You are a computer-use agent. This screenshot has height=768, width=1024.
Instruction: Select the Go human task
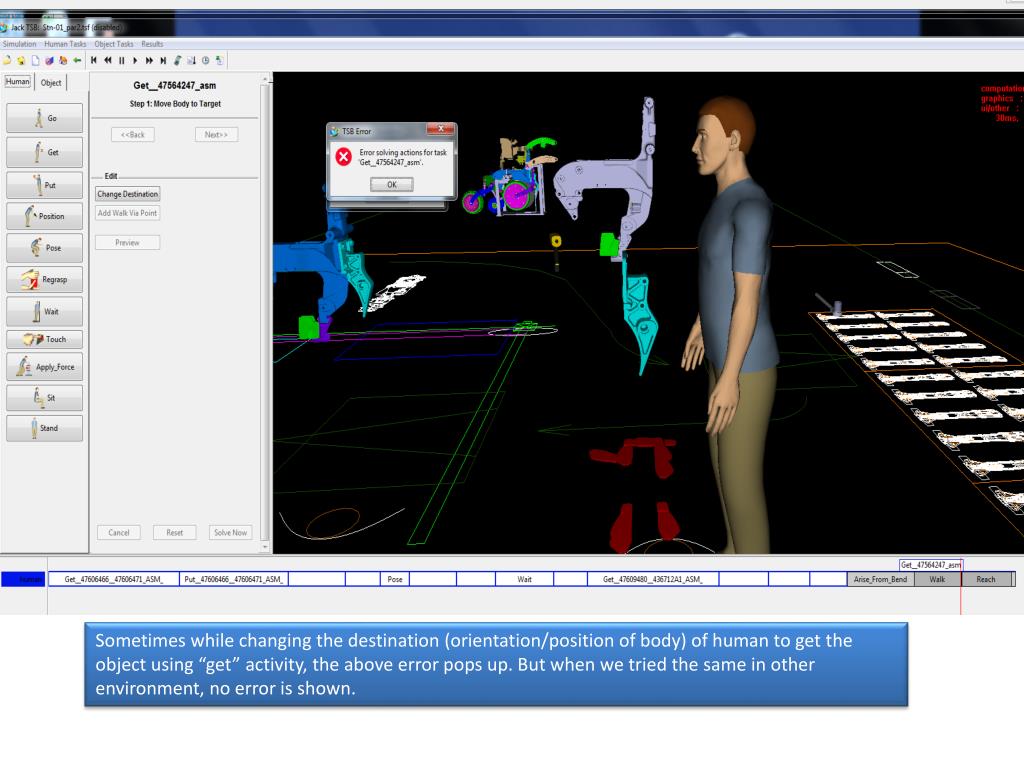[x=44, y=118]
